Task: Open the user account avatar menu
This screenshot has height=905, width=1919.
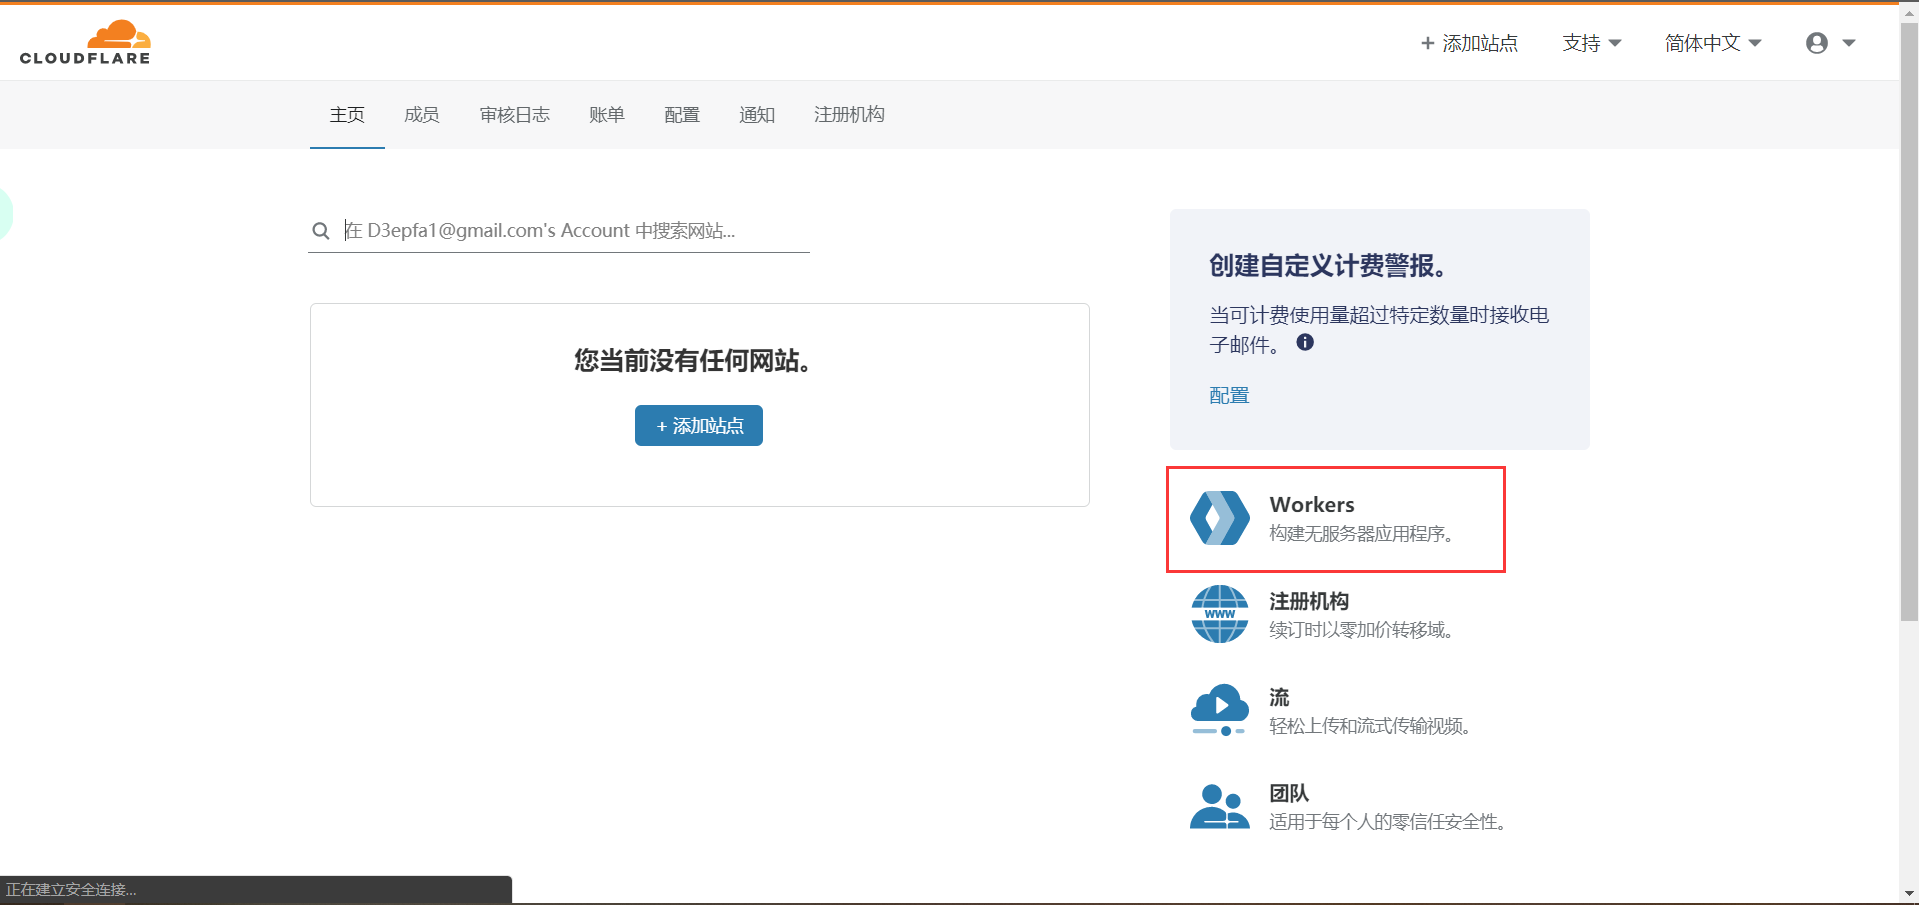Action: 1830,43
